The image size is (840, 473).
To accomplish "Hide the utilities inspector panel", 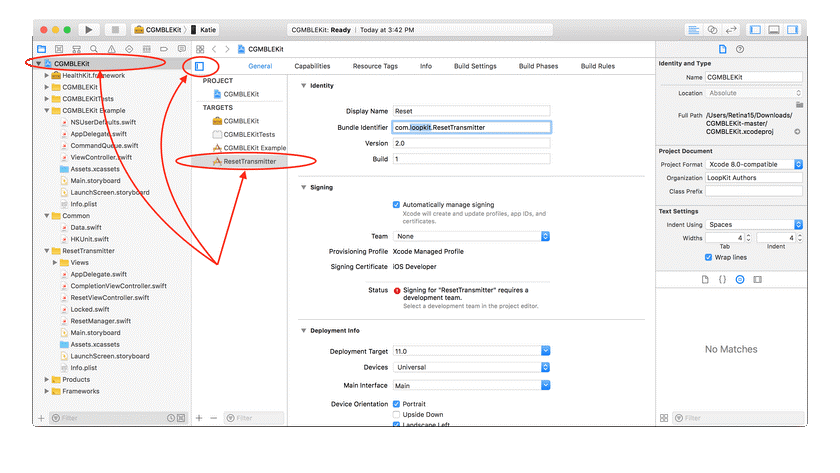I will (x=793, y=29).
